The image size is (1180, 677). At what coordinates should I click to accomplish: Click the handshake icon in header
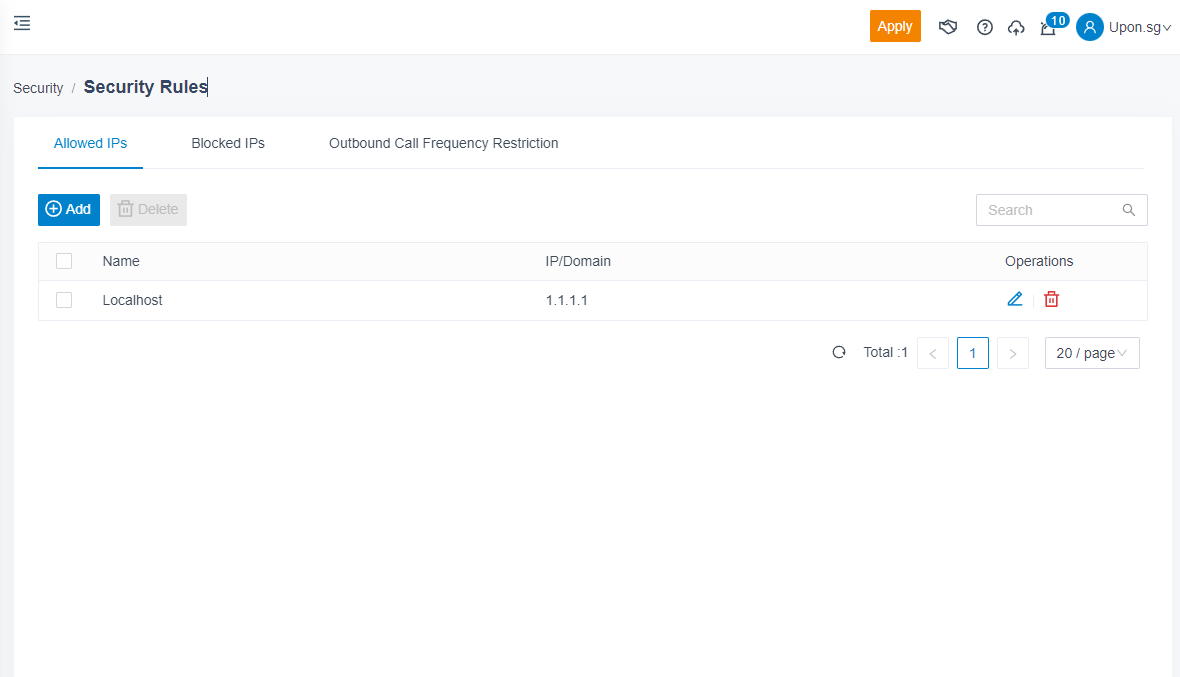[x=948, y=27]
